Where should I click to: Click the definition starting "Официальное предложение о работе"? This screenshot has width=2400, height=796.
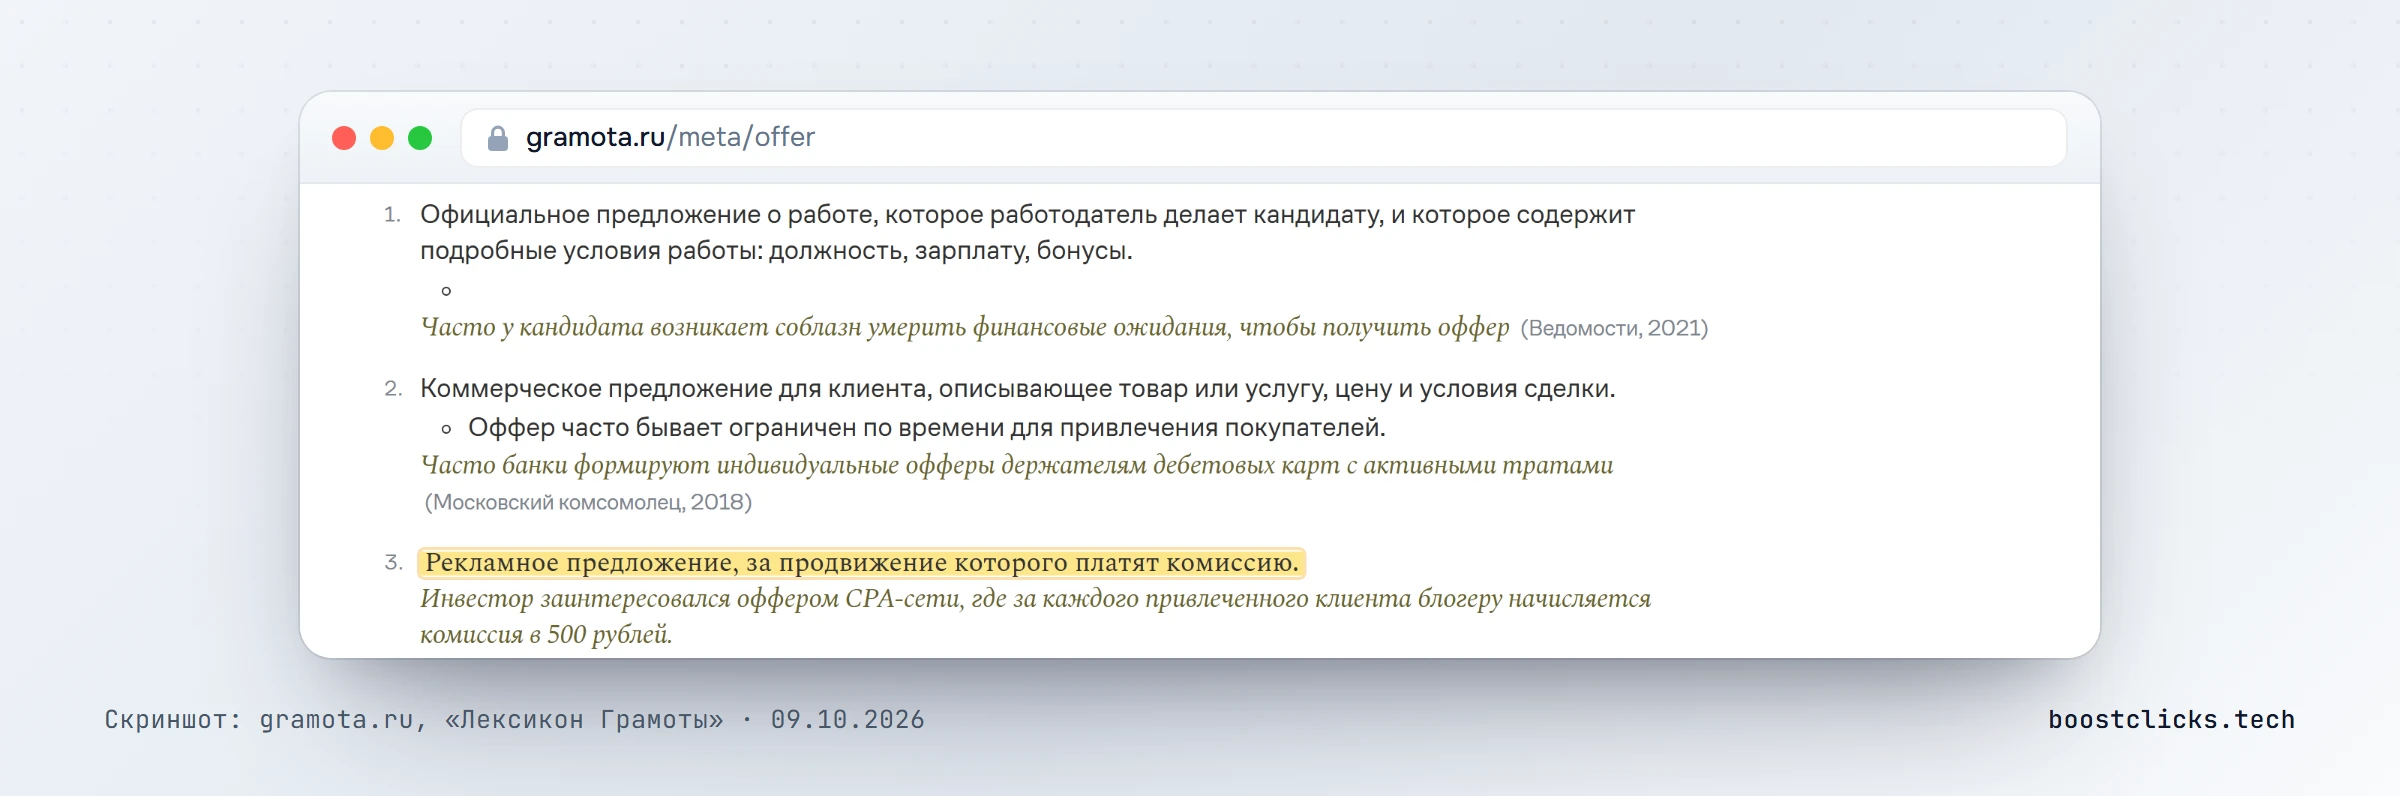pyautogui.click(x=1027, y=232)
